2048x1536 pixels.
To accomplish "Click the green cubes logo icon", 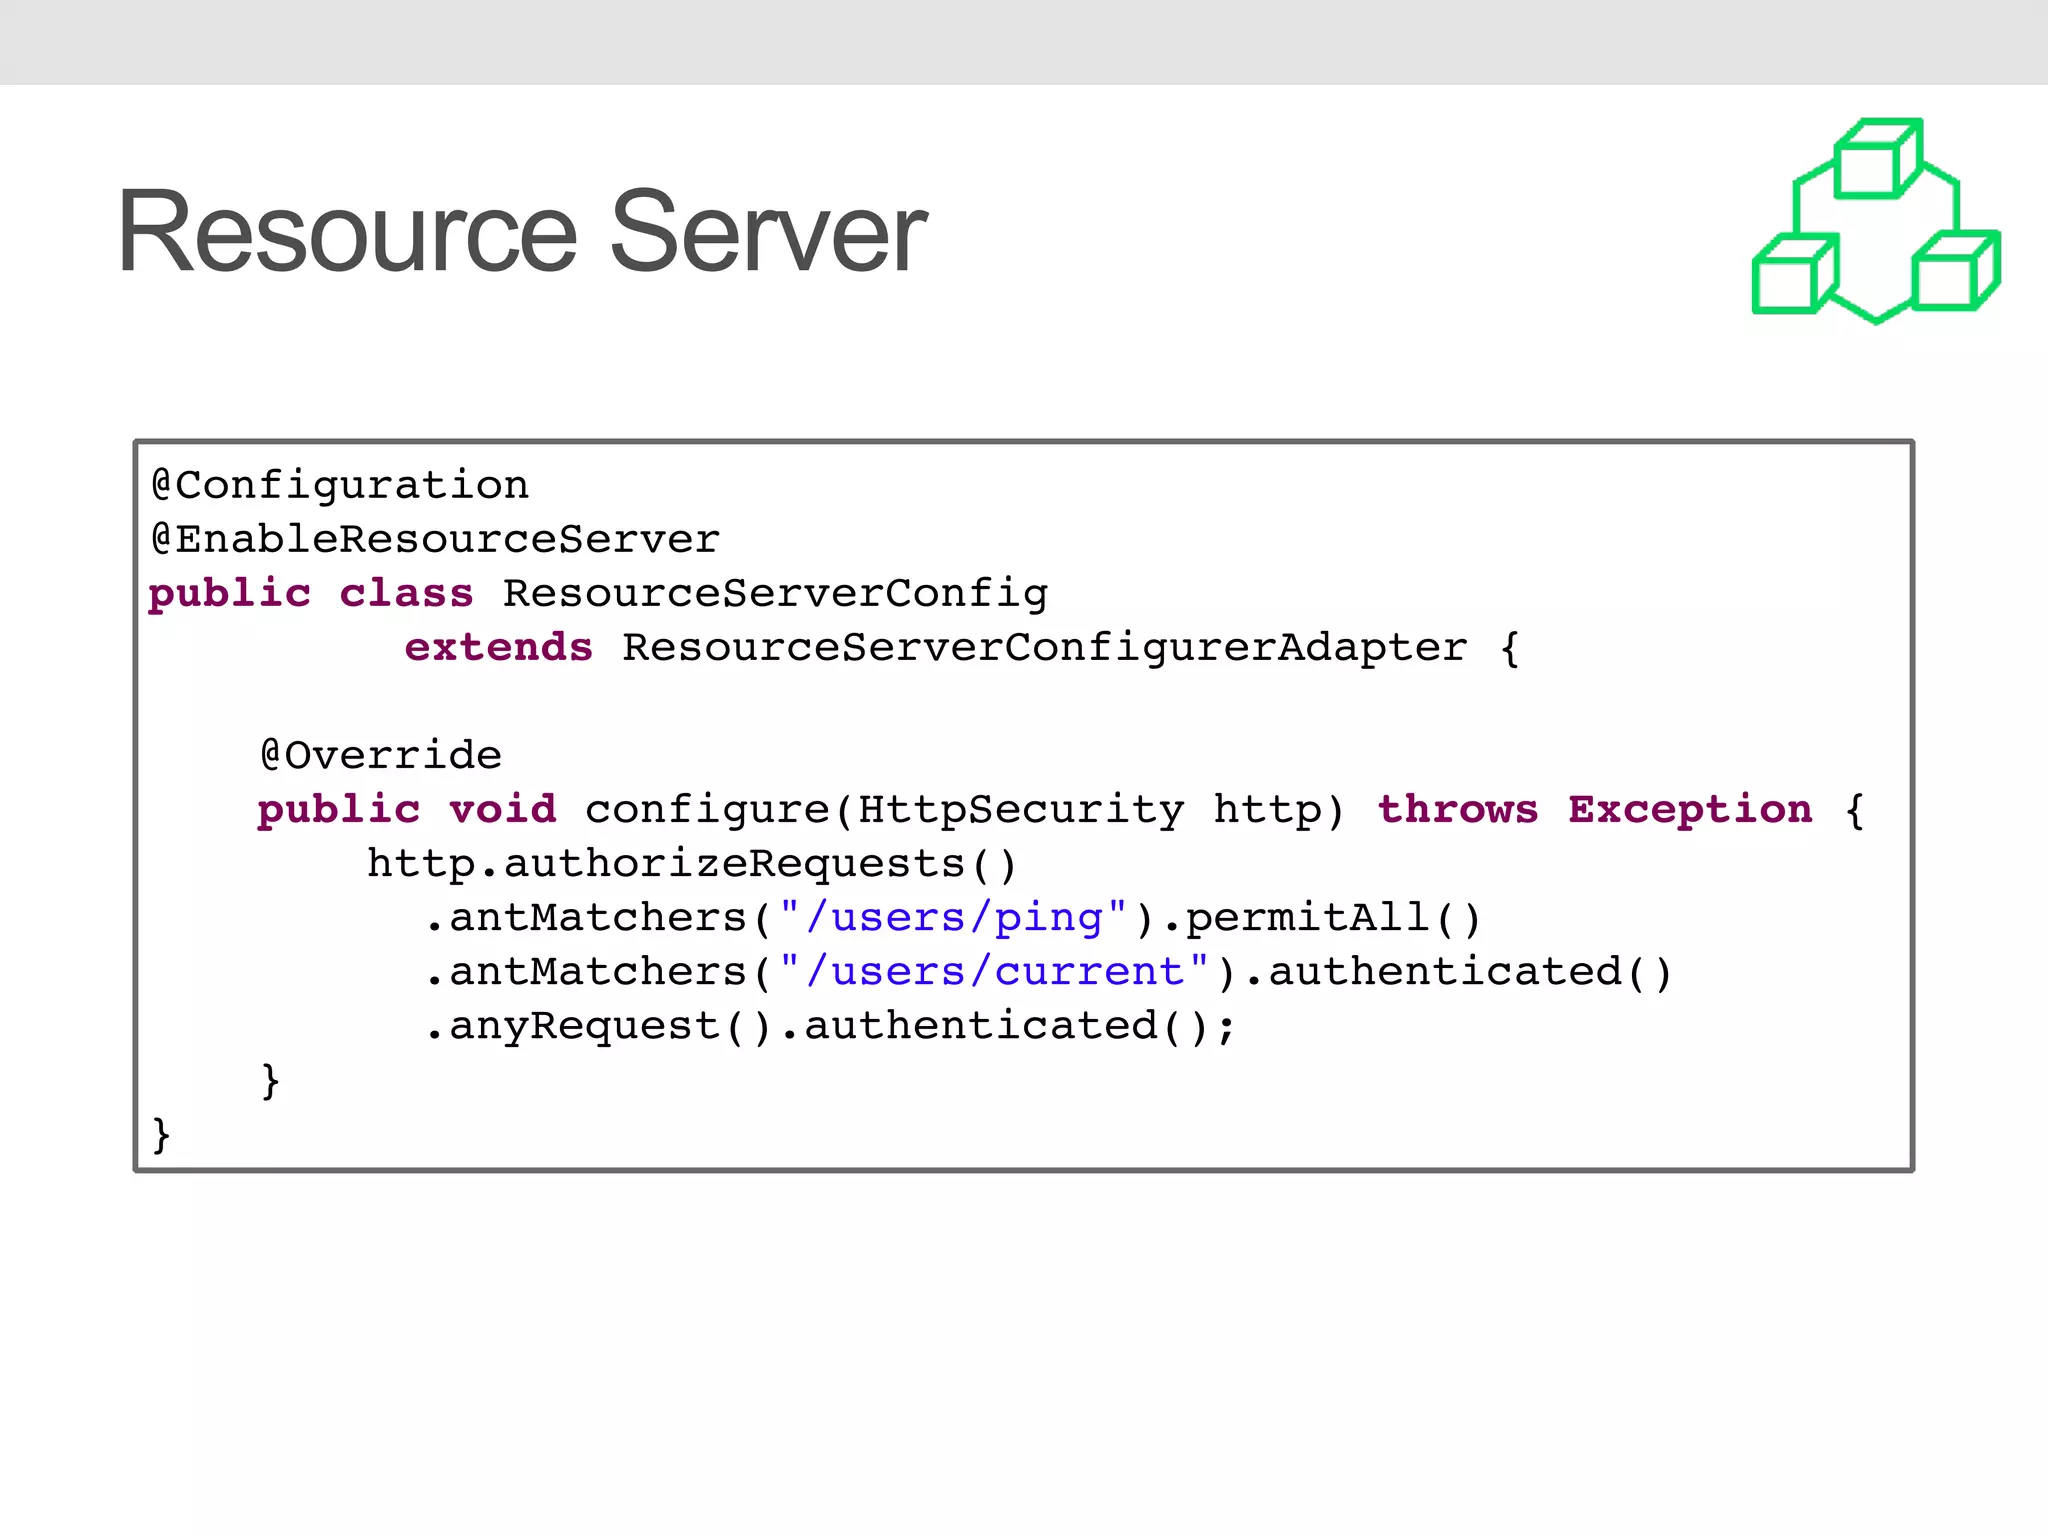I will point(1876,221).
